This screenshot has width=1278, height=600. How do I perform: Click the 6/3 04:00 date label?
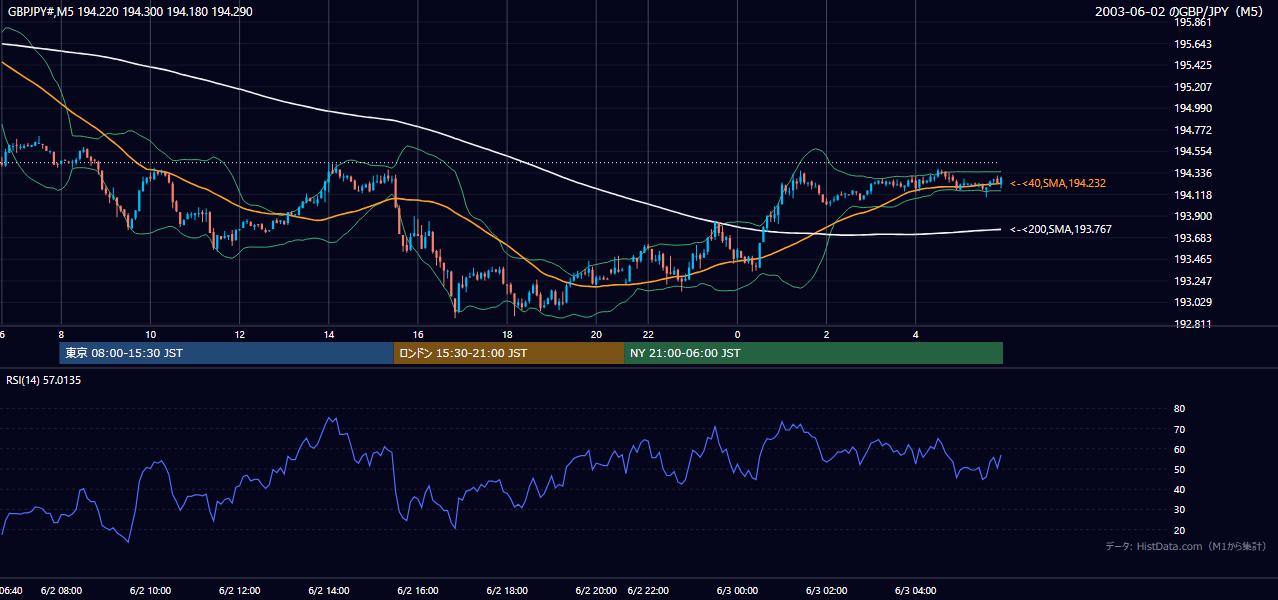coord(916,591)
